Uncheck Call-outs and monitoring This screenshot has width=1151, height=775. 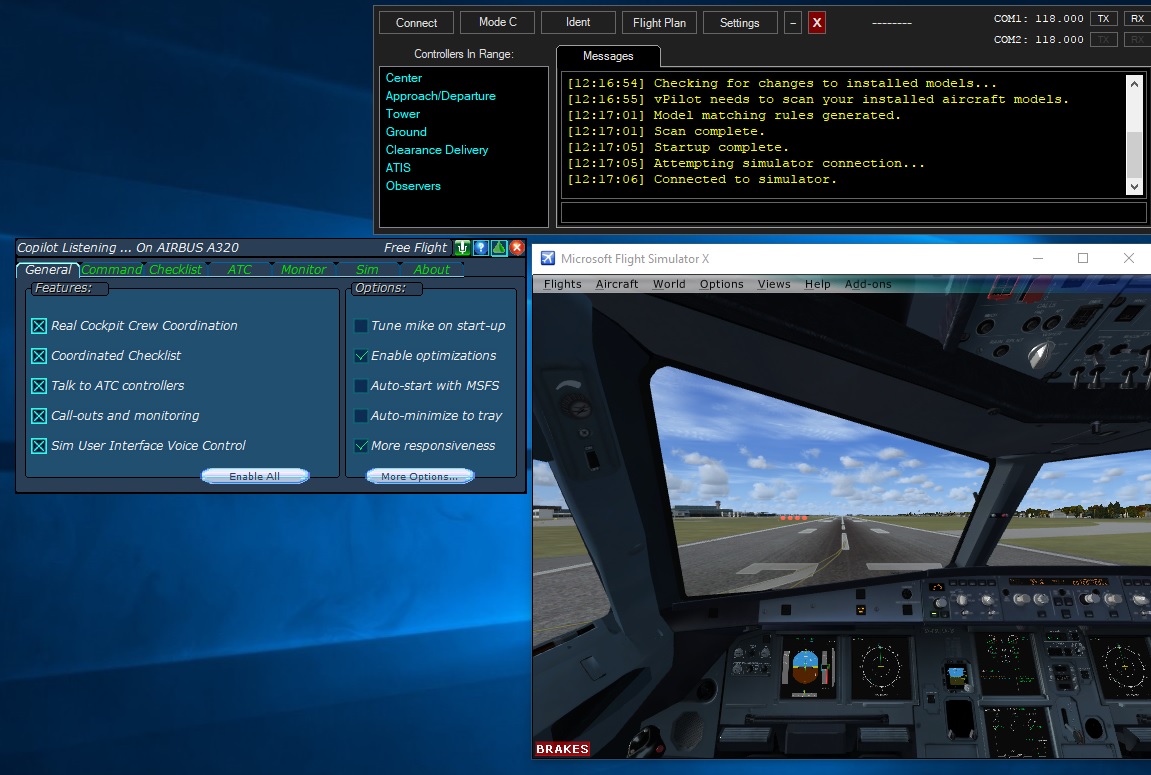tap(39, 416)
